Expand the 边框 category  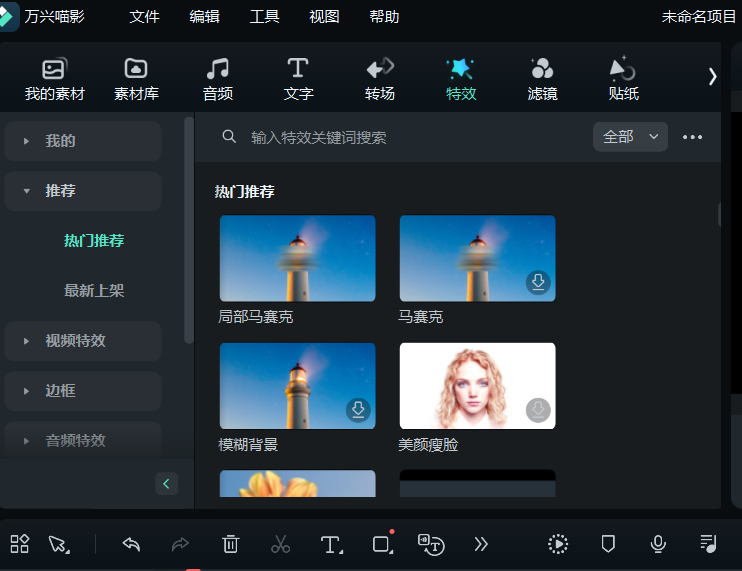83,391
